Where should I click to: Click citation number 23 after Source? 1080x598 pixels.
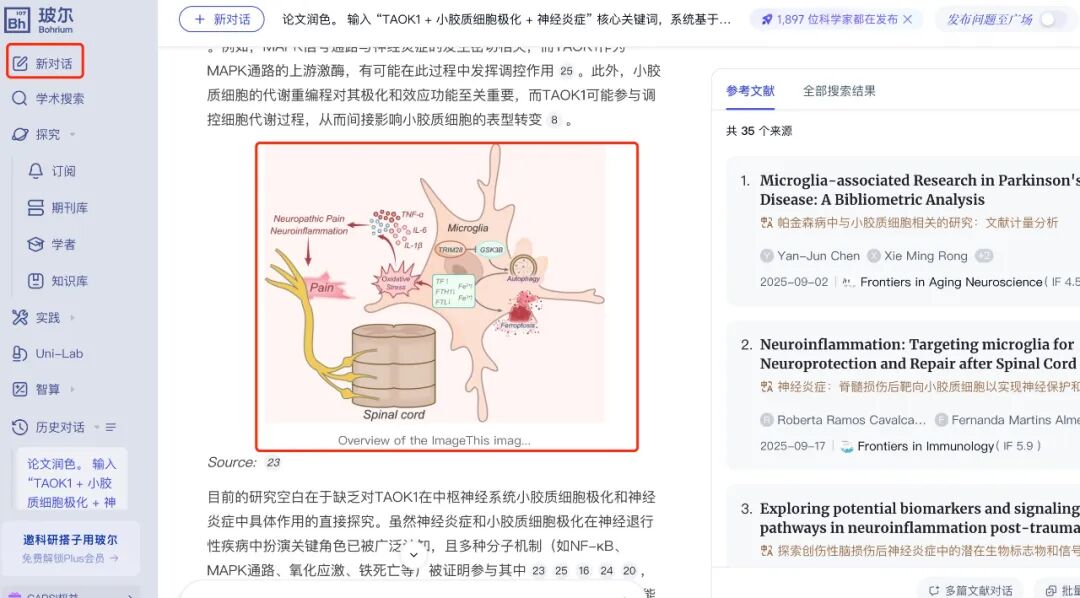[x=273, y=462]
